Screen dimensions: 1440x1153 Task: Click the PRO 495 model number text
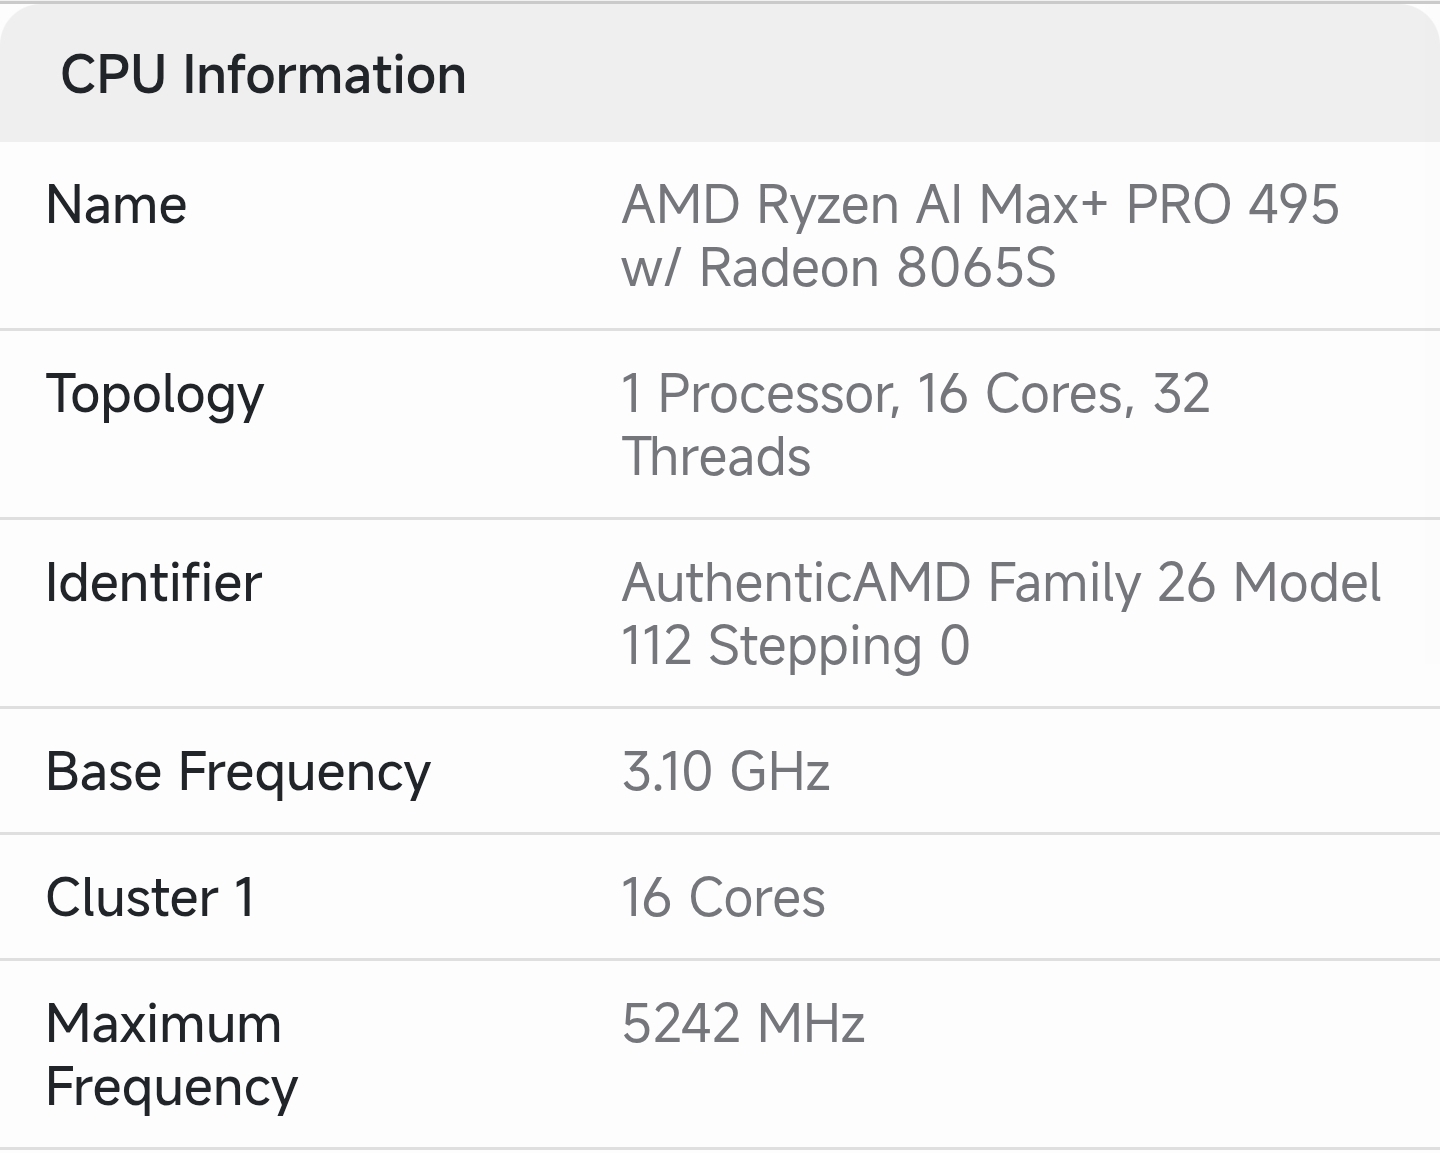click(1232, 204)
